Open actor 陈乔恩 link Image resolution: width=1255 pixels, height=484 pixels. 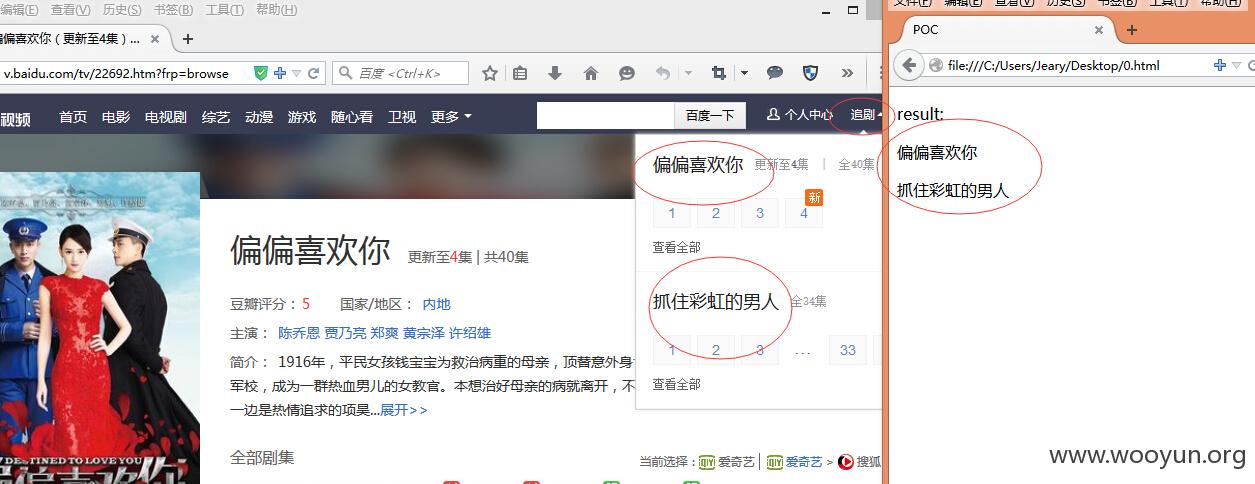(299, 333)
